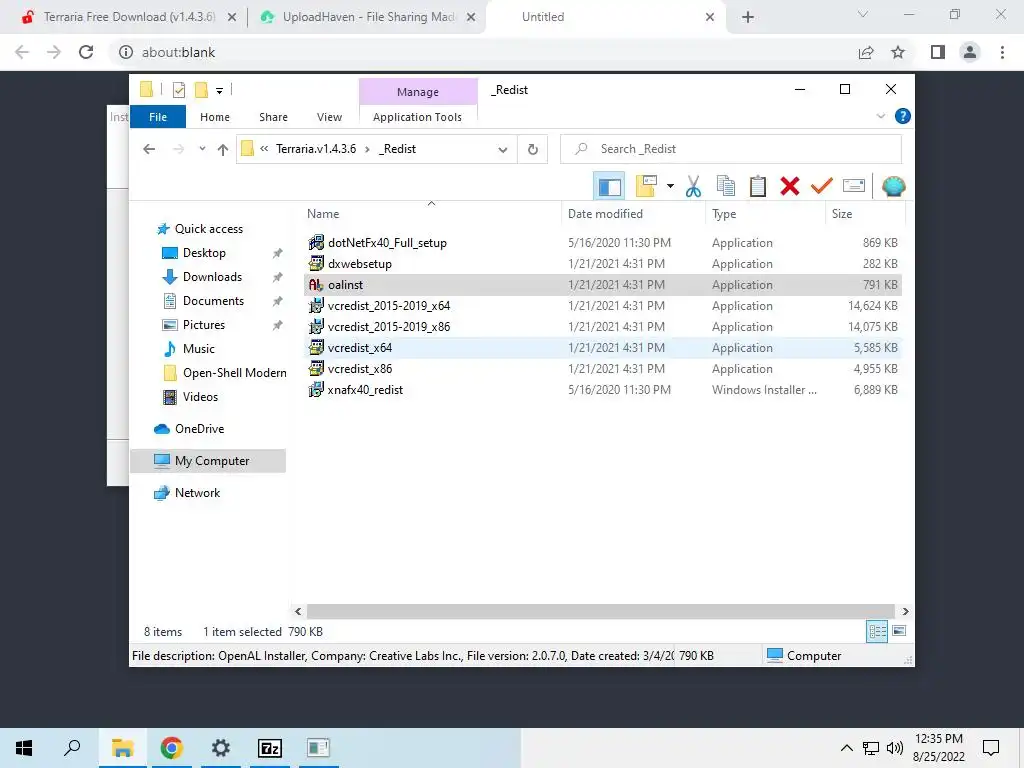The height and width of the screenshot is (768, 1024).
Task: Open the View ribbon tab
Action: [x=329, y=117]
